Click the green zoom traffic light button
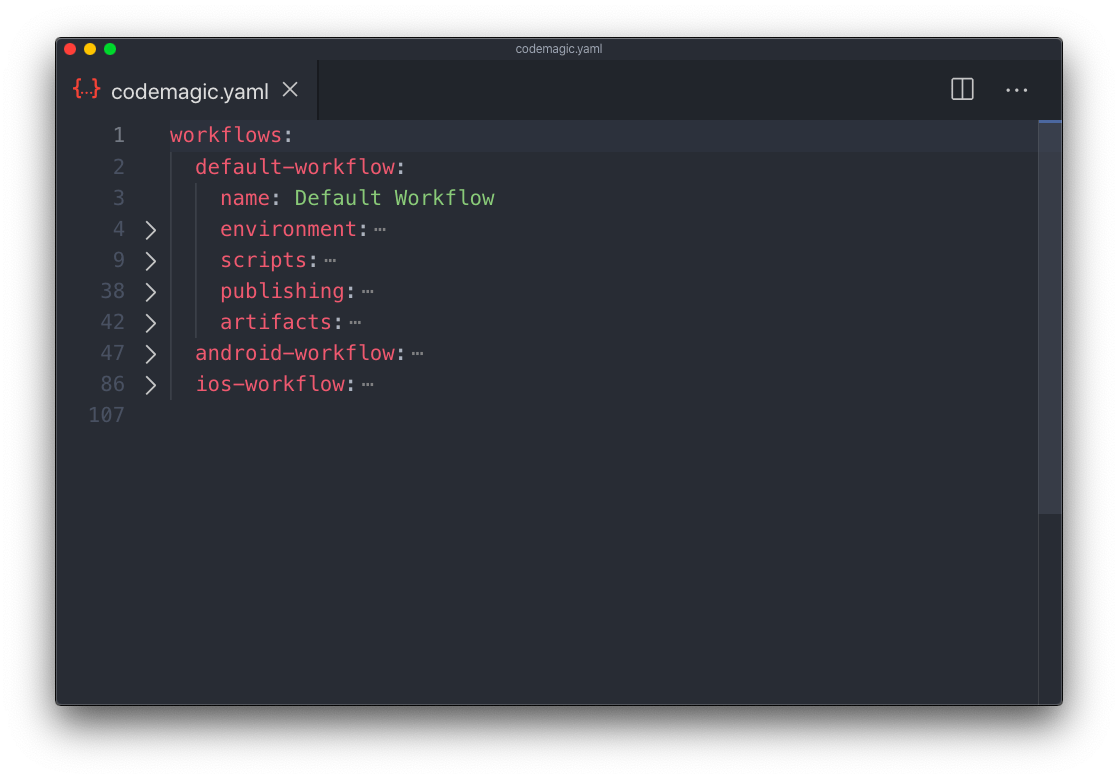This screenshot has width=1118, height=779. (110, 48)
